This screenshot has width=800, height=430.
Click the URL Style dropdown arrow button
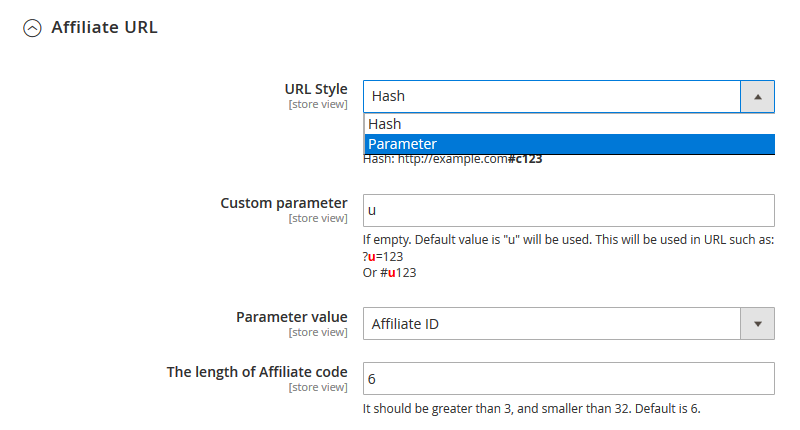coord(757,97)
